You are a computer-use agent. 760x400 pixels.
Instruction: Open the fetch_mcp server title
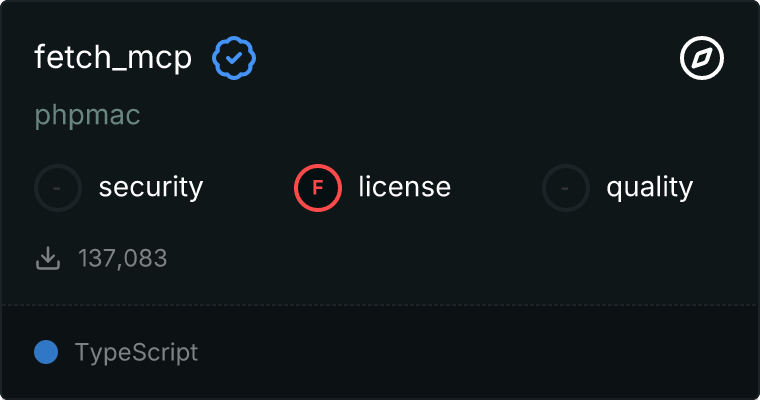pyautogui.click(x=113, y=59)
